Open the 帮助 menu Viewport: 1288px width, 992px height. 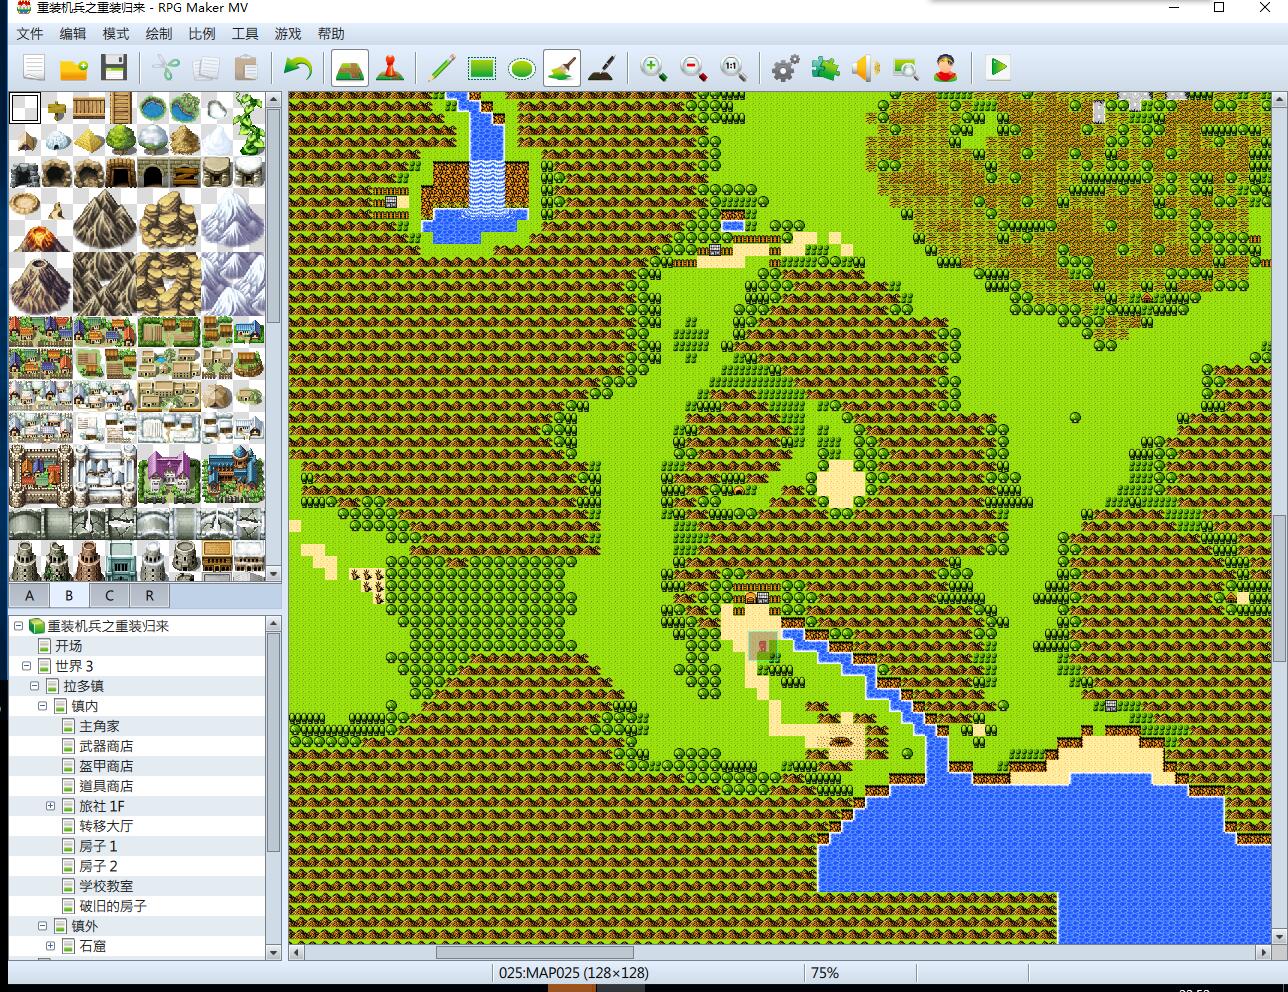(x=331, y=33)
